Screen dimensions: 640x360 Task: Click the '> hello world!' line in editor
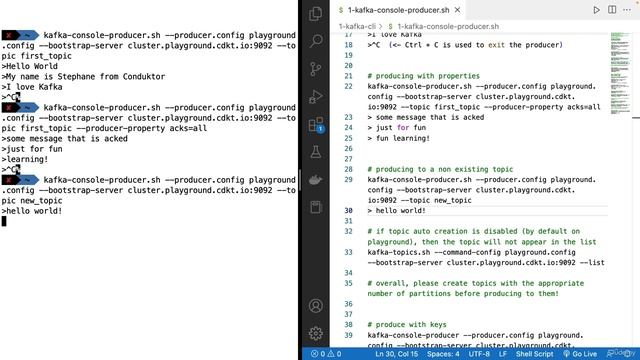coord(396,211)
